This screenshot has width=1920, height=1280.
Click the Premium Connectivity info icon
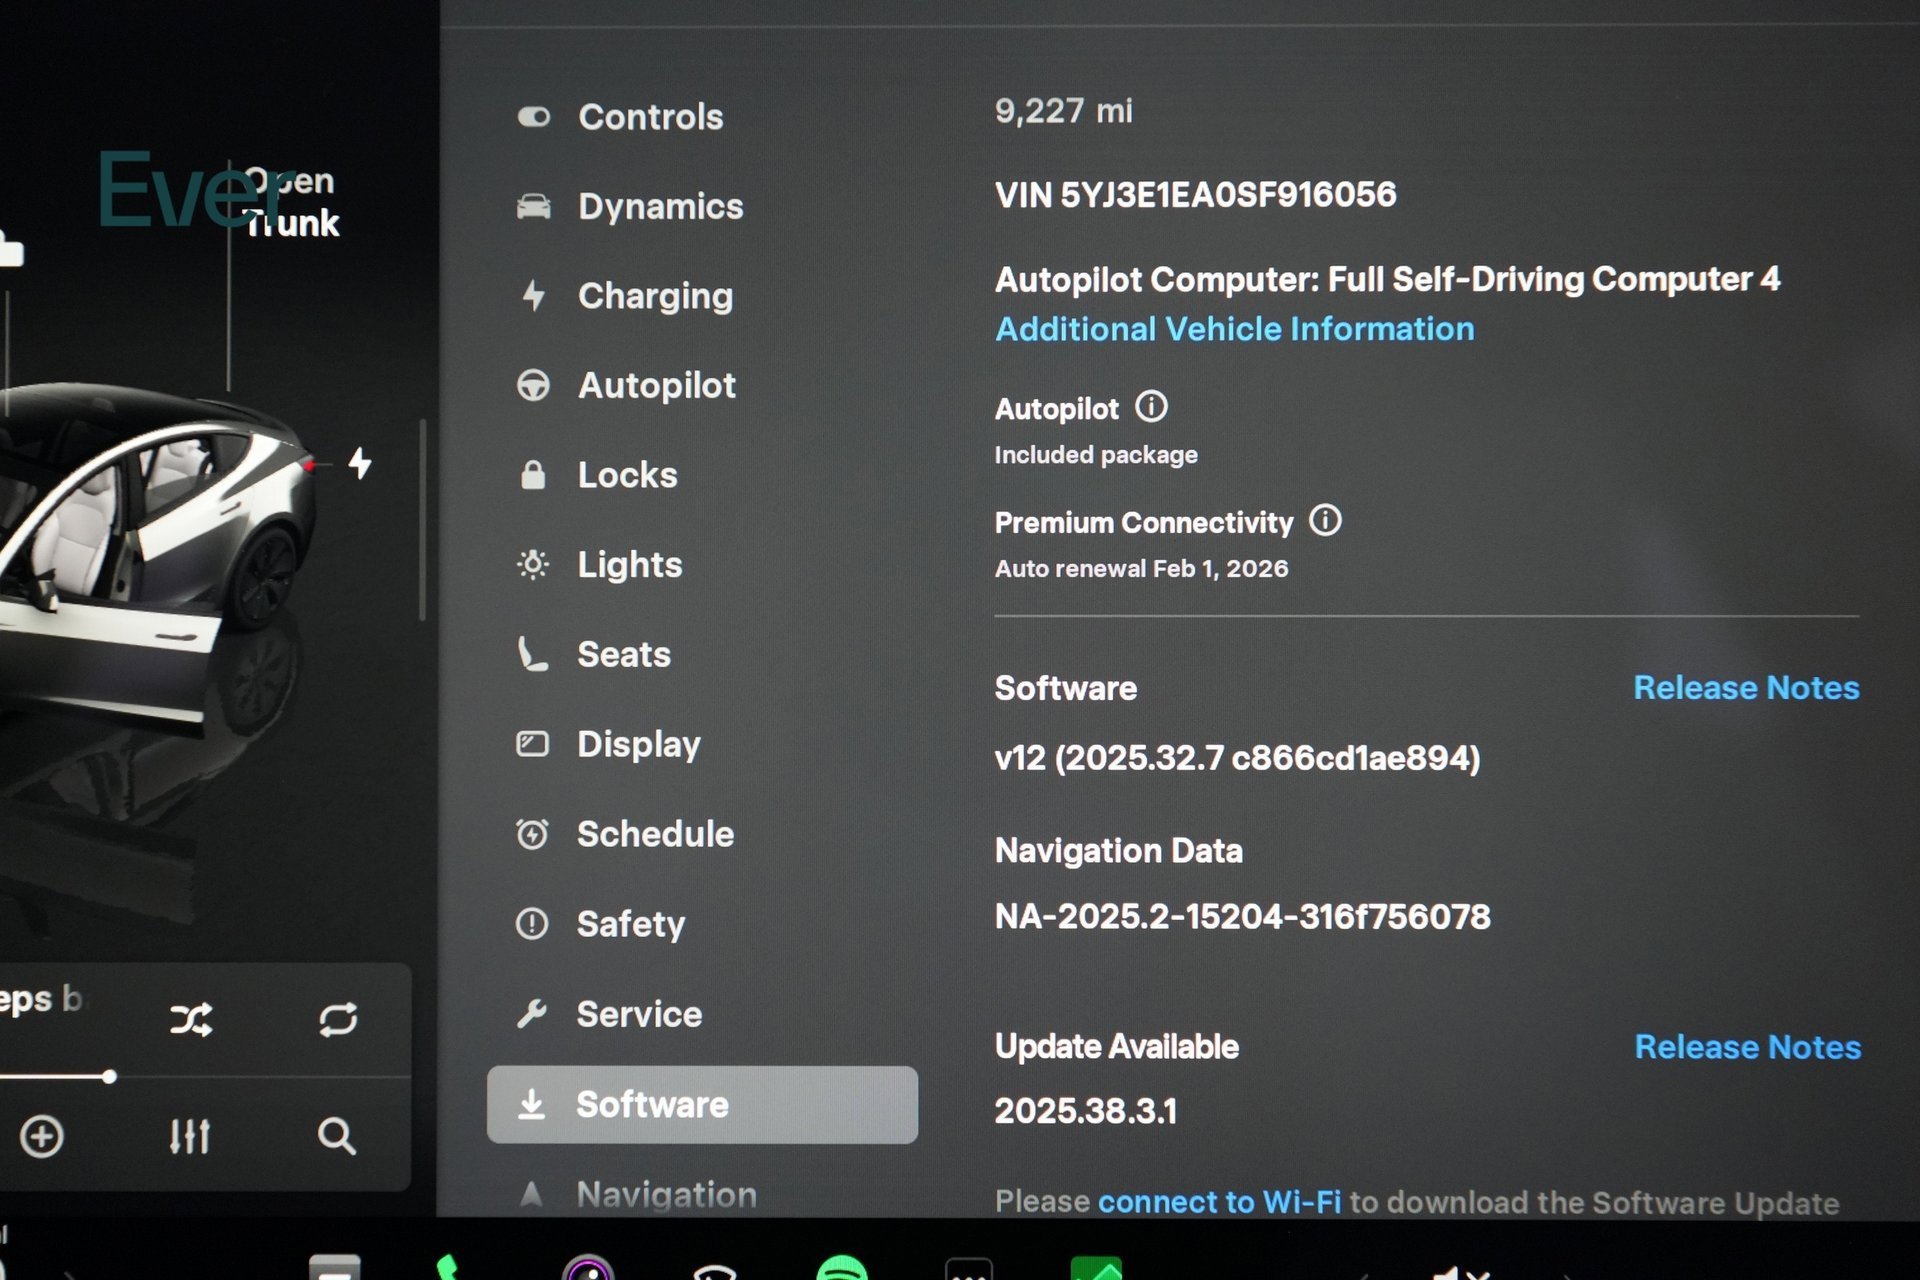tap(1325, 521)
